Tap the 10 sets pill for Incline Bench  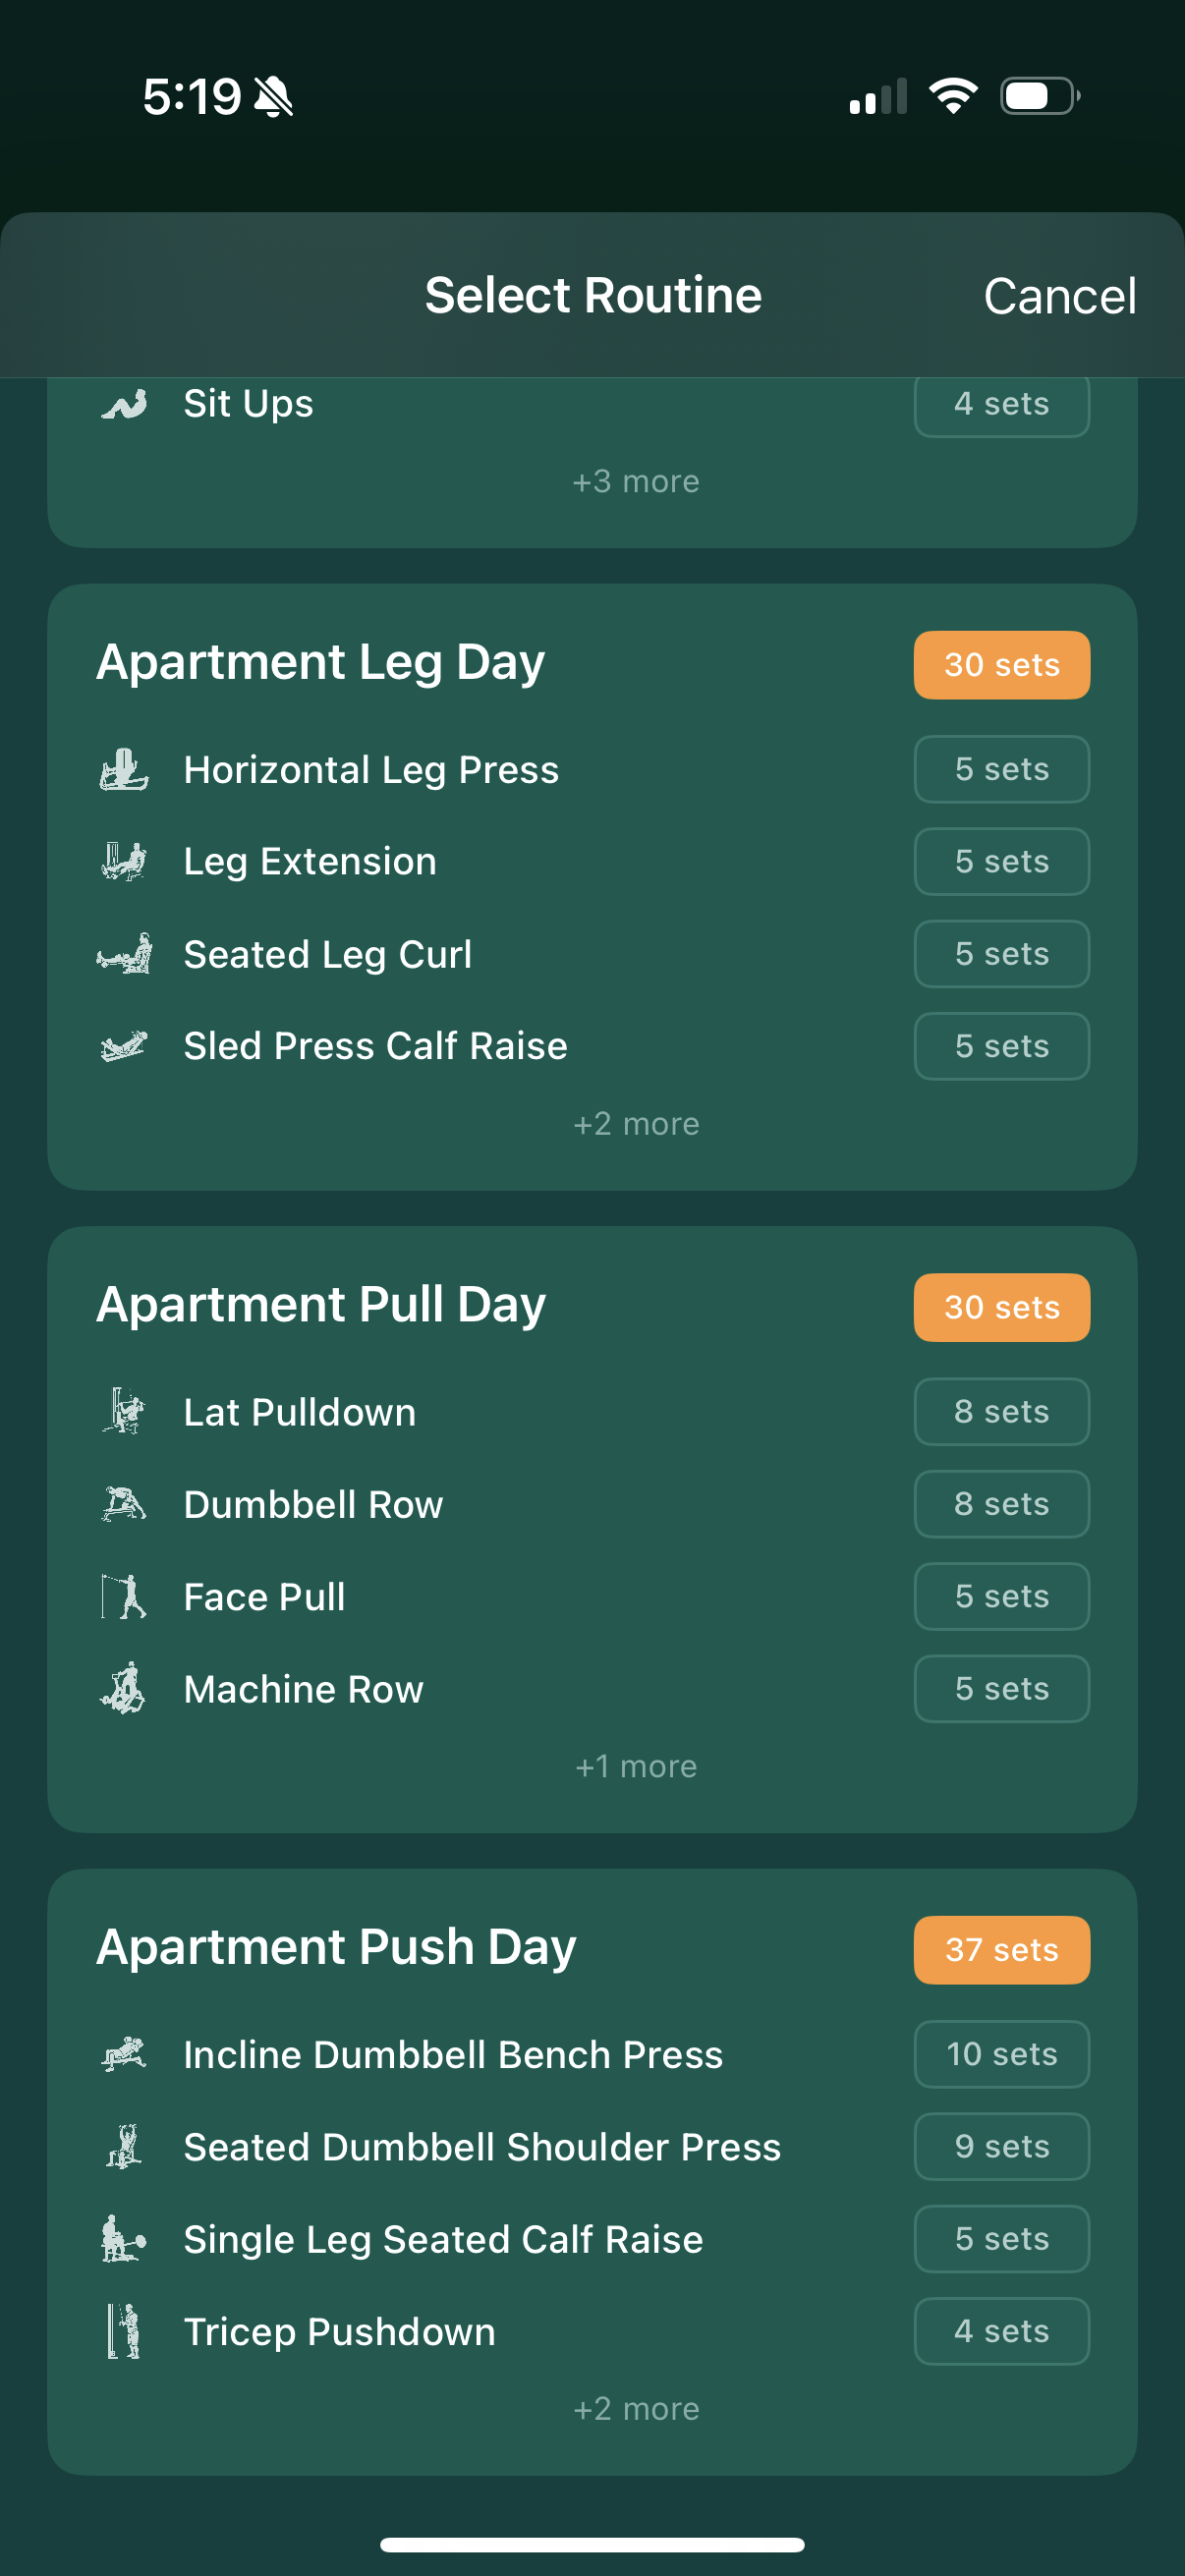(1001, 2054)
